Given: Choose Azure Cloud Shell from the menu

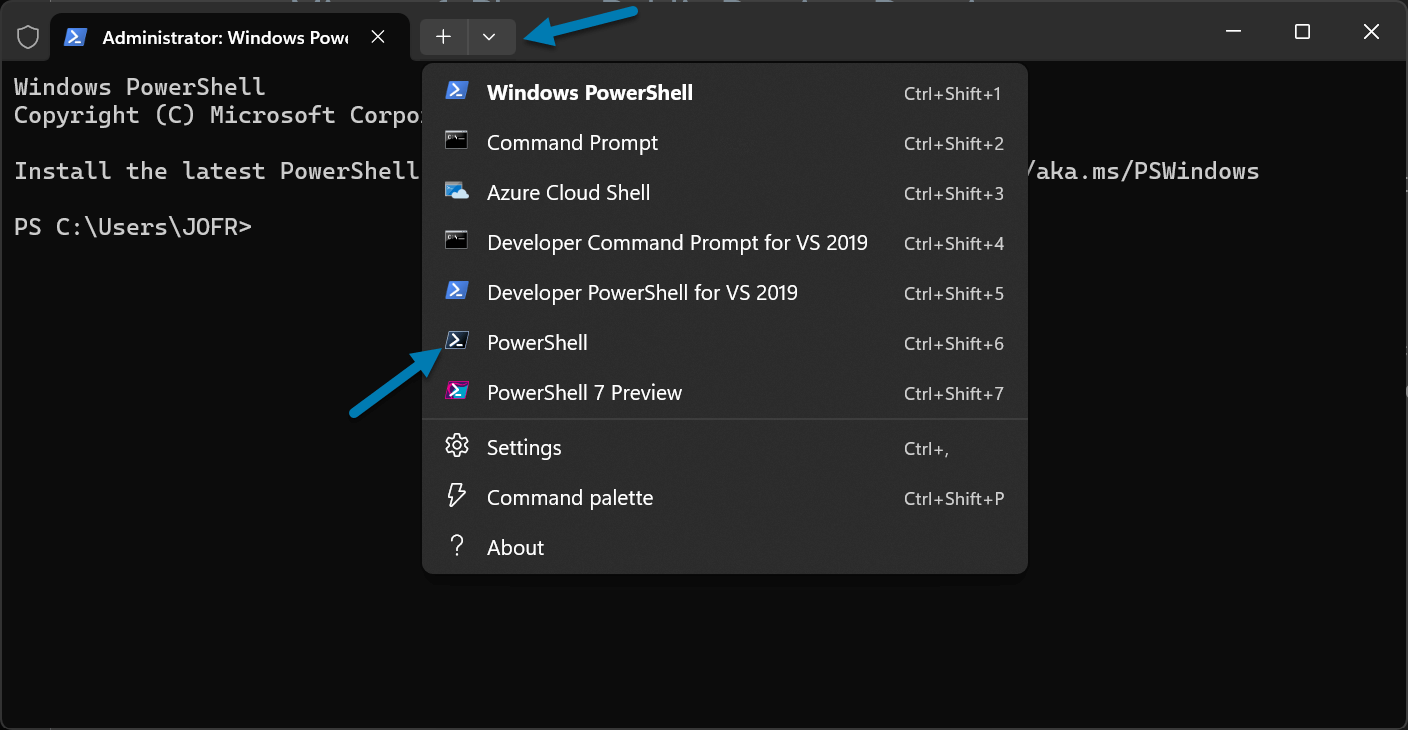Looking at the screenshot, I should (568, 193).
